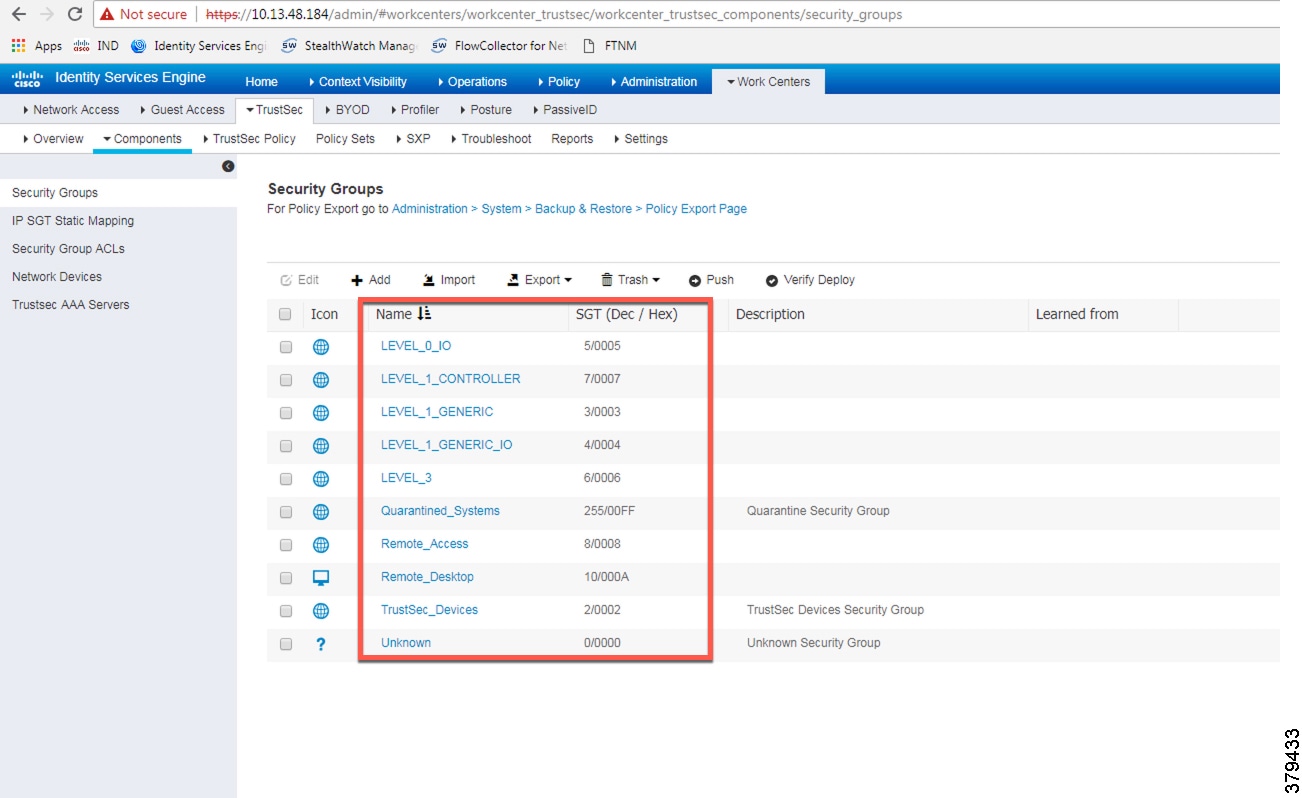The height and width of the screenshot is (798, 1302).
Task: Check the LEVEL_0_IO row checkbox
Action: [x=286, y=347]
